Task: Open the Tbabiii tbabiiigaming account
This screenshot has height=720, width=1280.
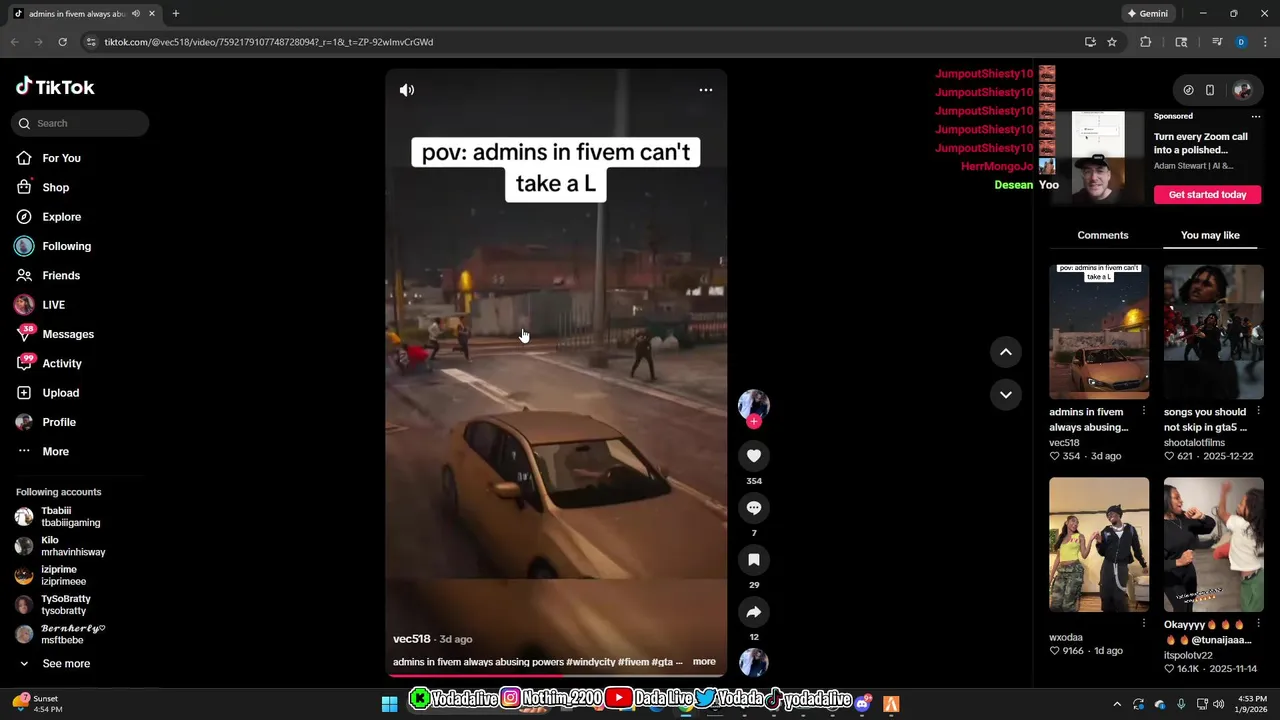Action: point(70,516)
